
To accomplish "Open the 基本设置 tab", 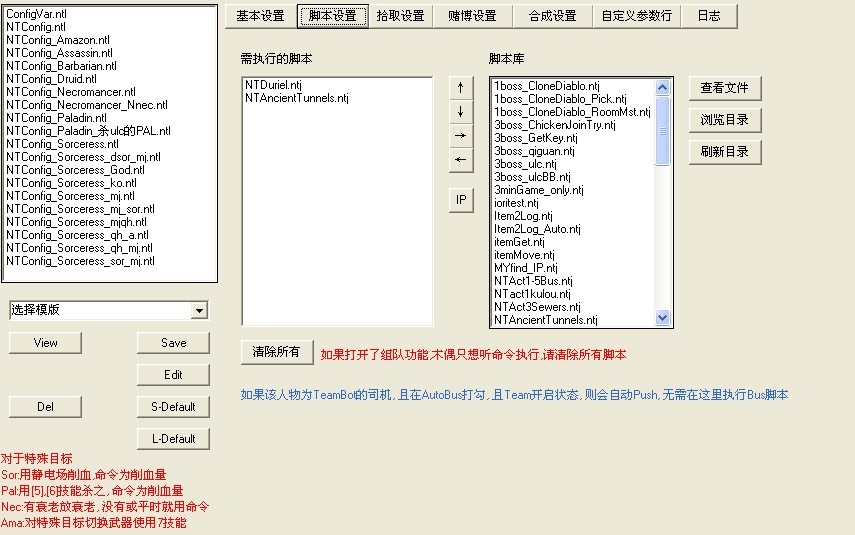I will tap(261, 16).
